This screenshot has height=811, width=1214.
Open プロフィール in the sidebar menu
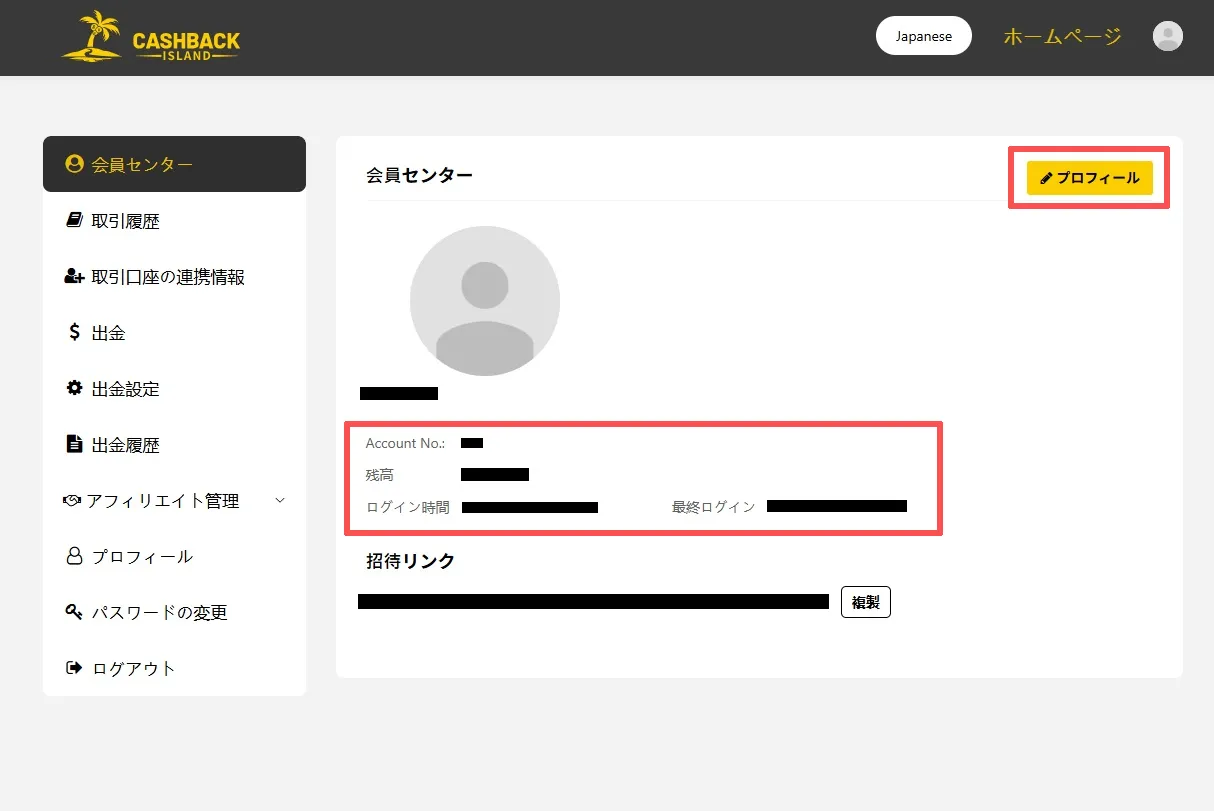(x=141, y=557)
